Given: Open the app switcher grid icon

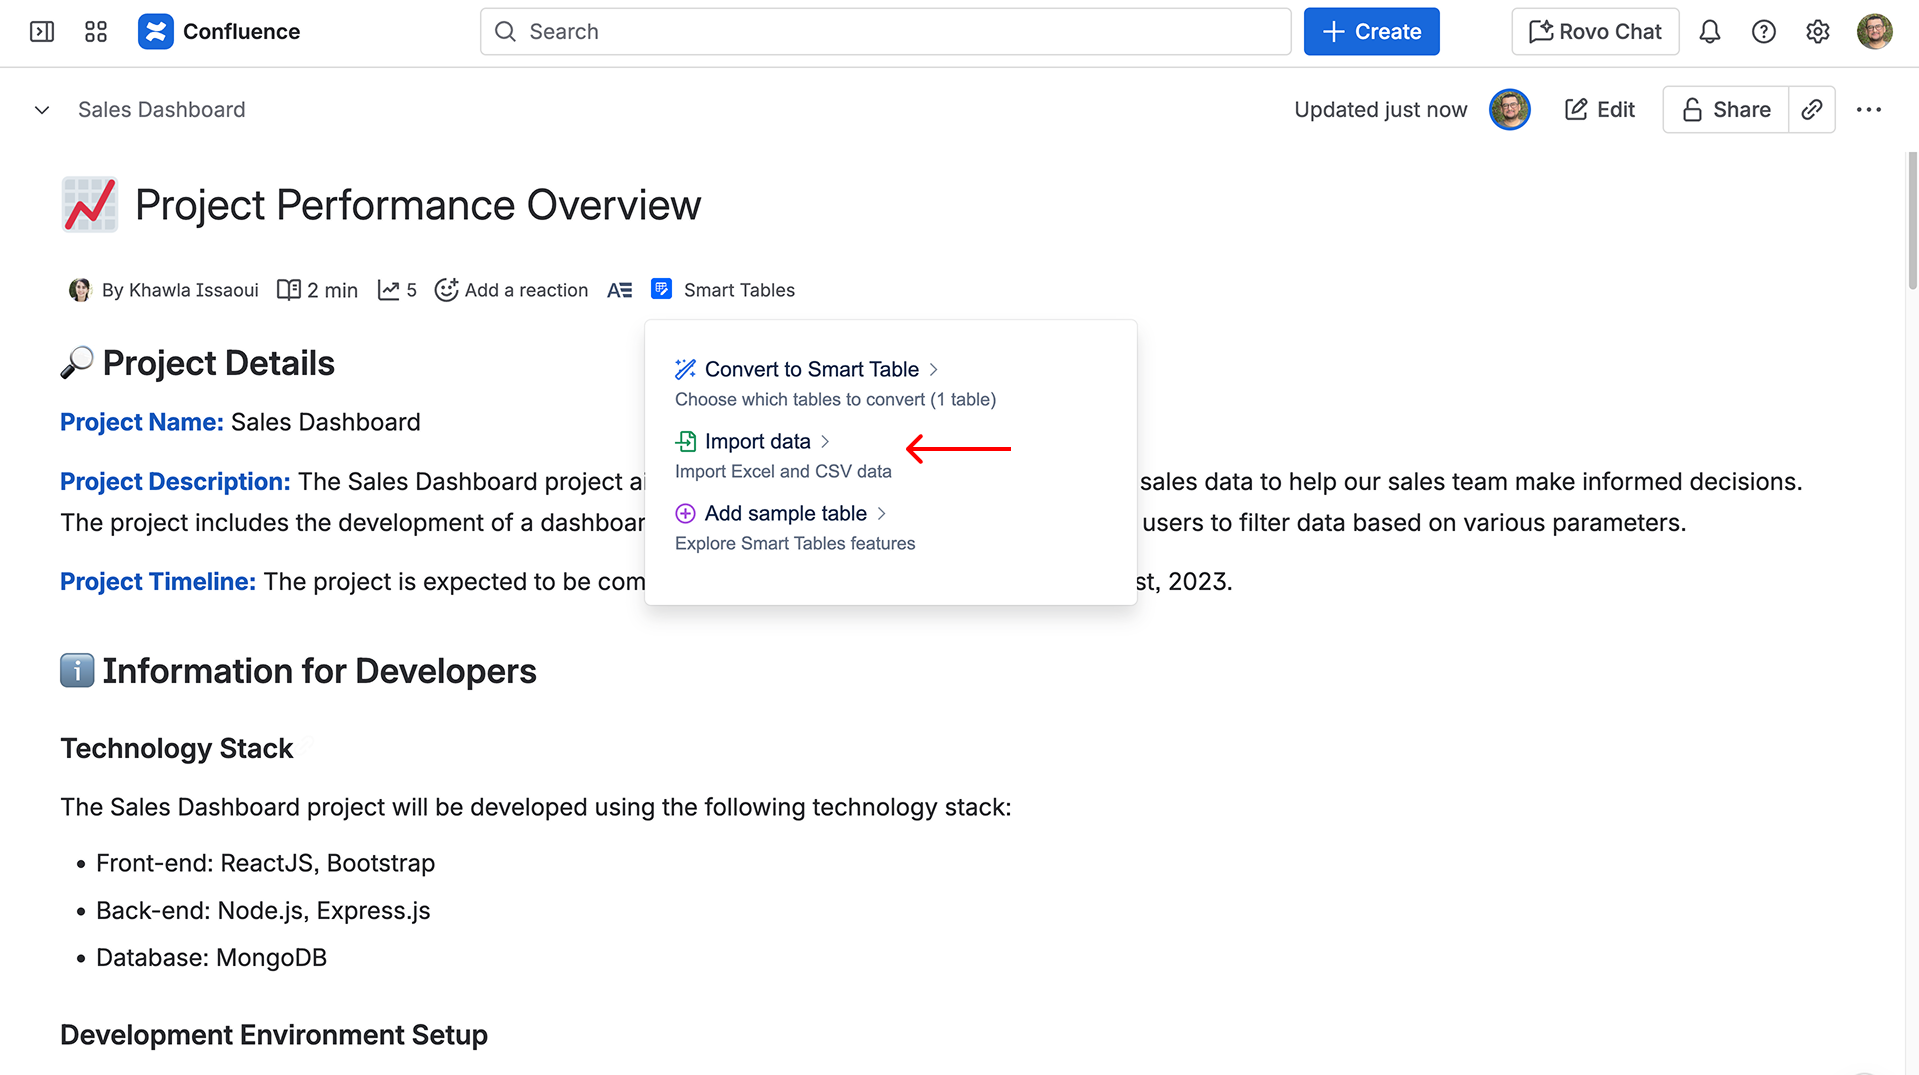Looking at the screenshot, I should pyautogui.click(x=96, y=32).
